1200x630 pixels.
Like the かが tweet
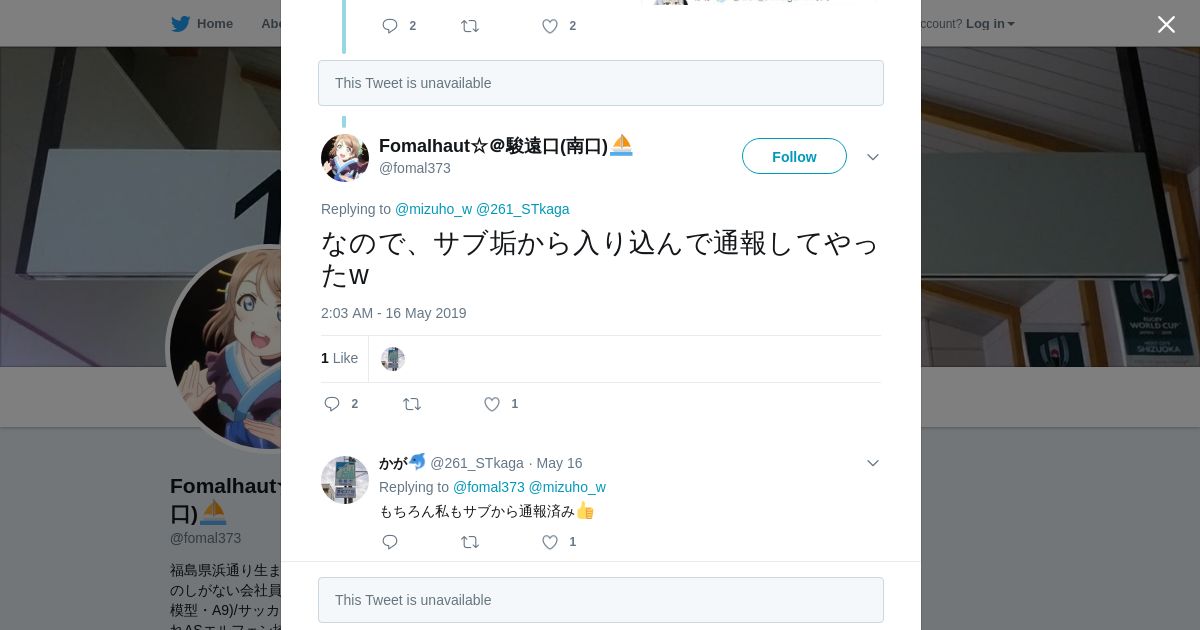pyautogui.click(x=550, y=542)
